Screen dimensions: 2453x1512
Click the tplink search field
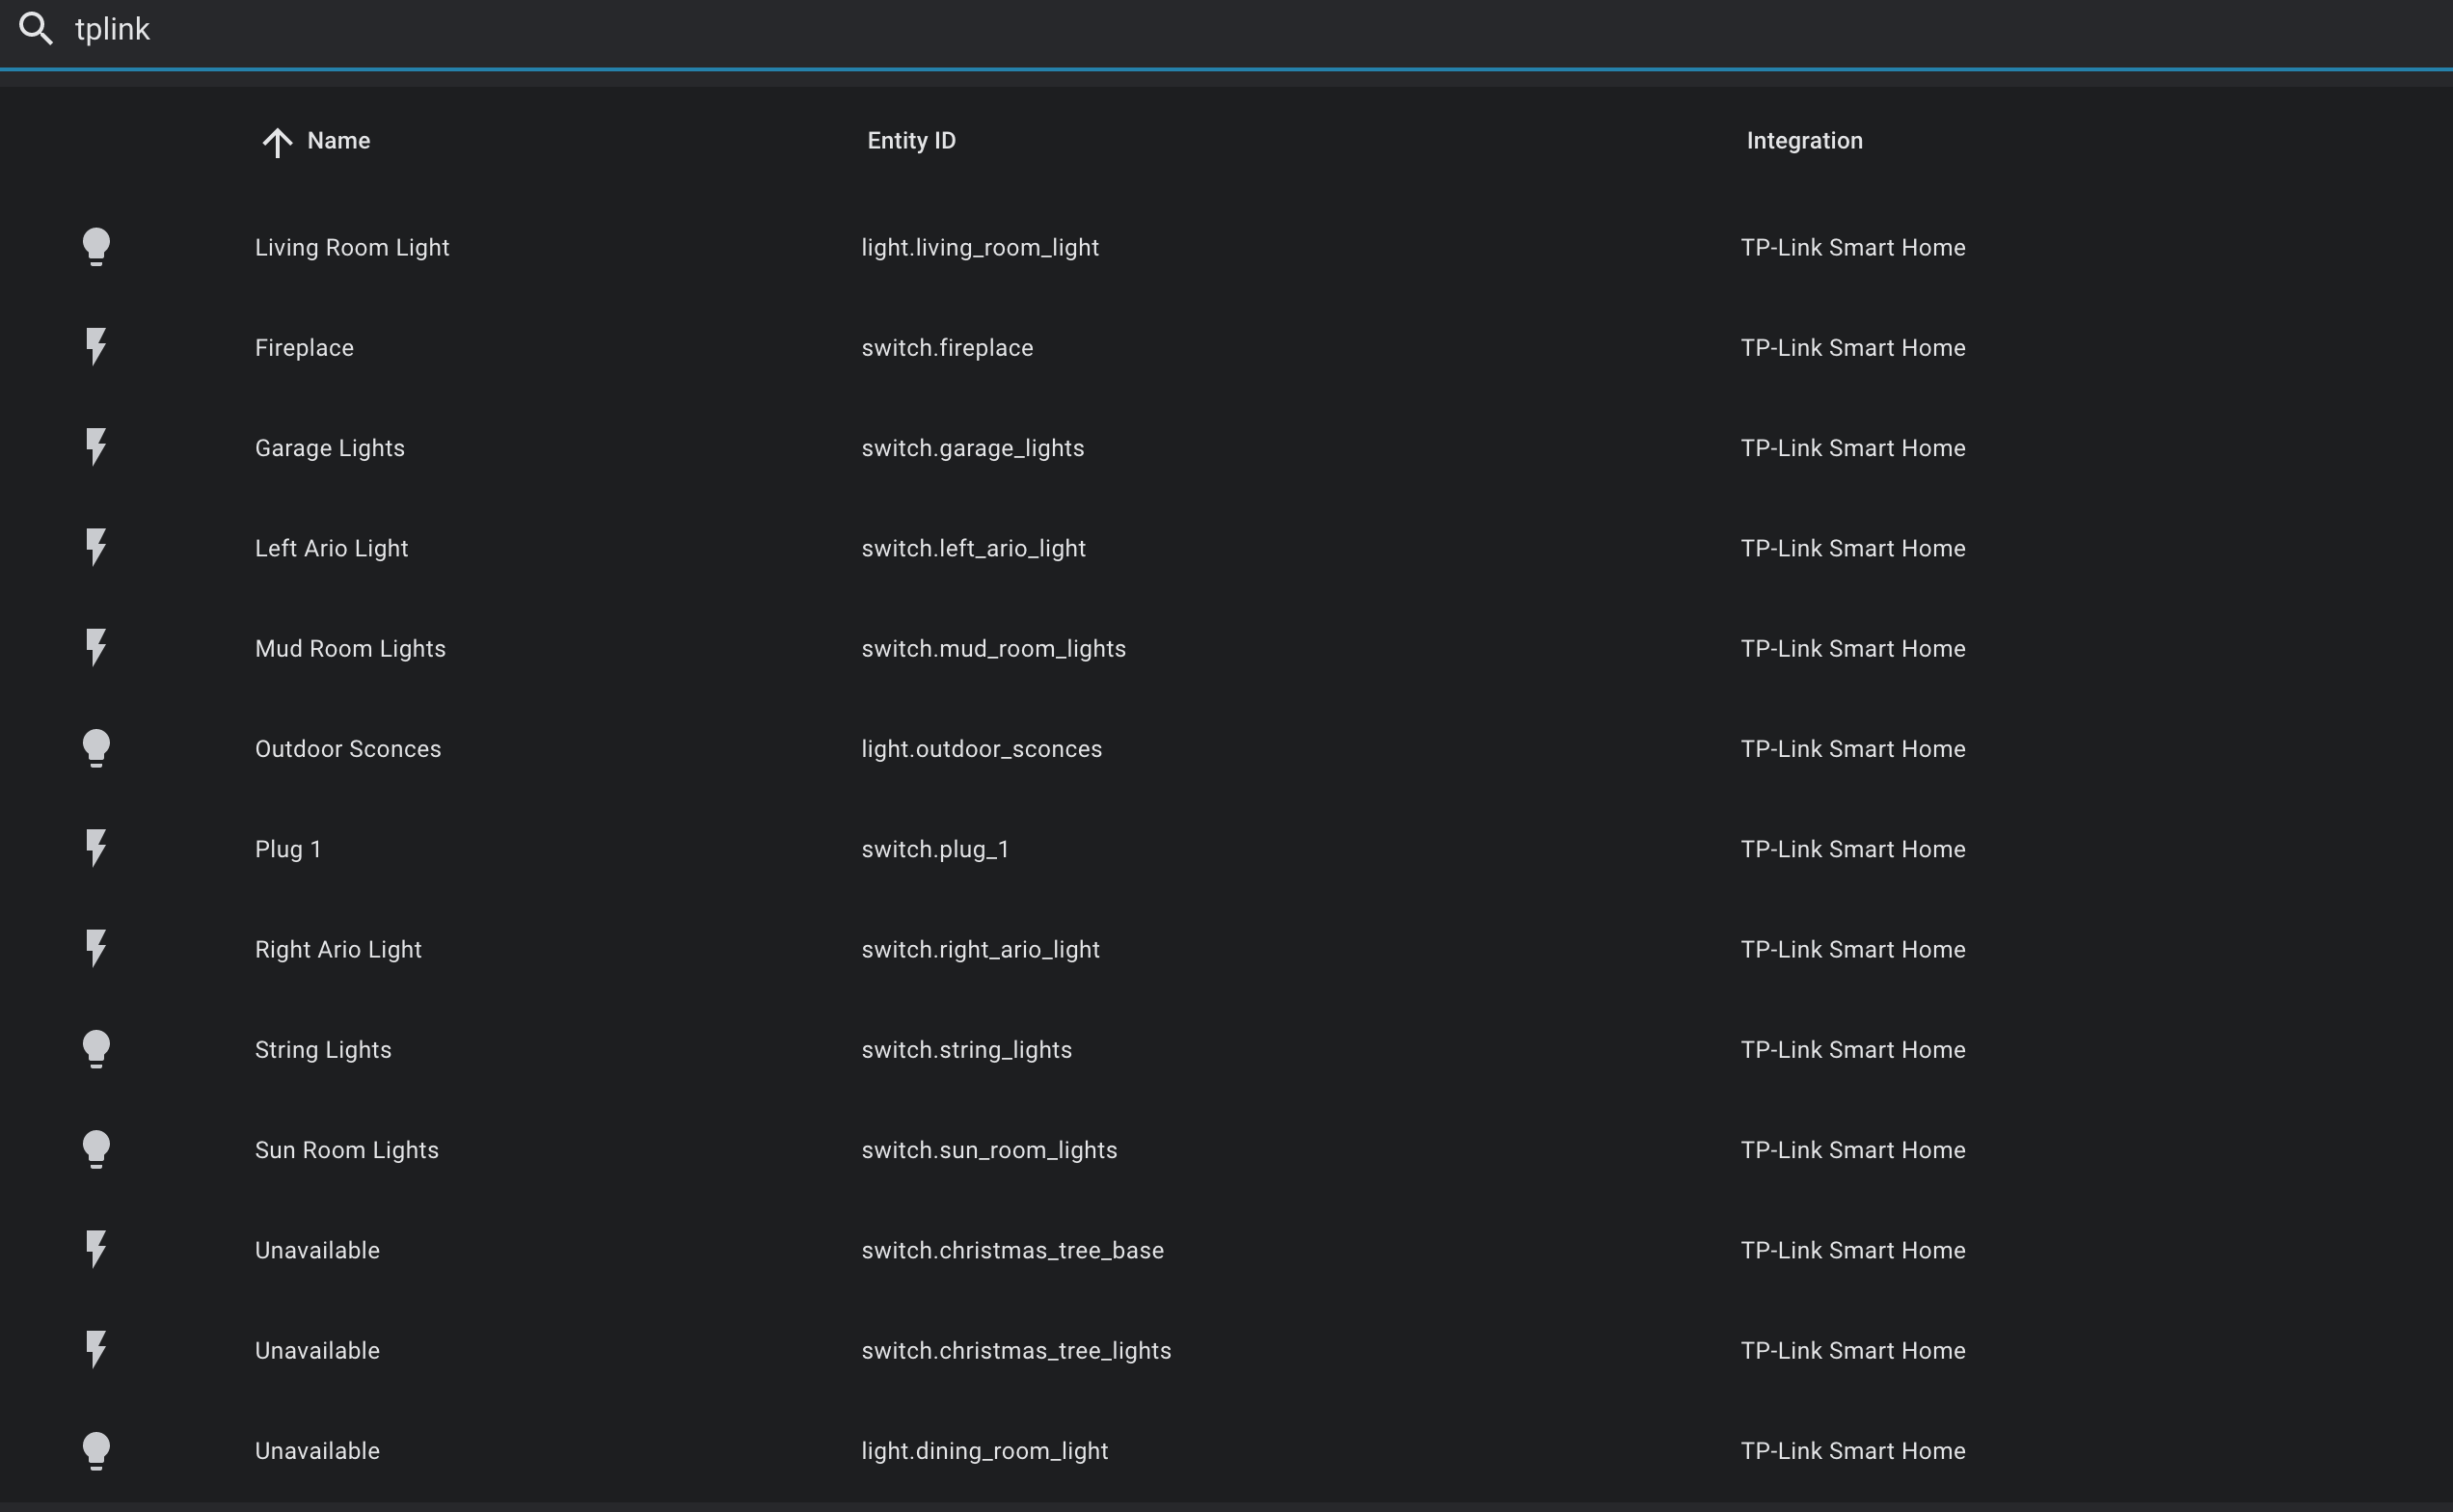600,30
